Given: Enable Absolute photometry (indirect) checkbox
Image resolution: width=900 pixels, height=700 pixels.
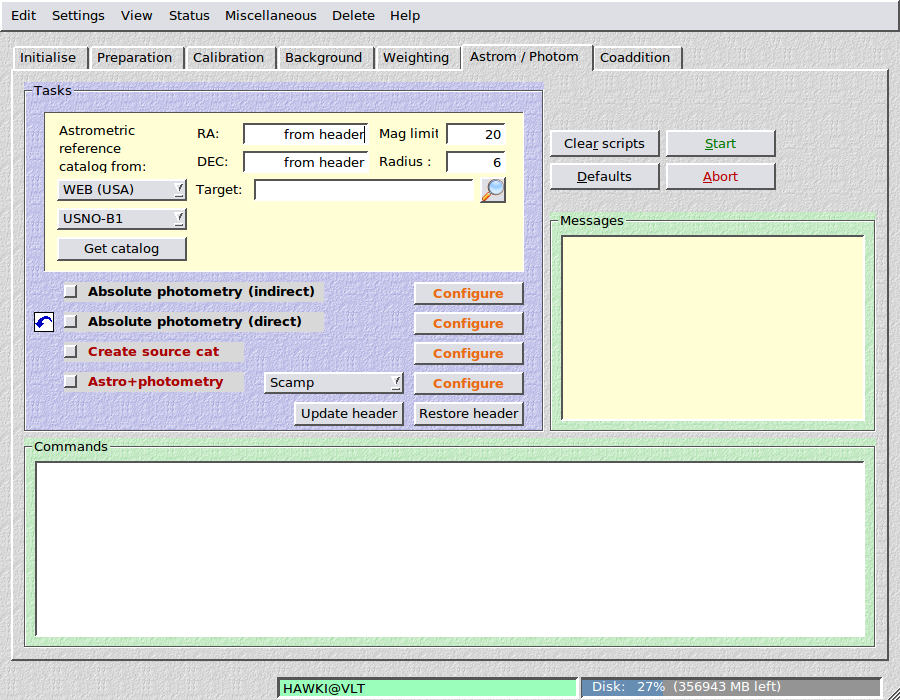Looking at the screenshot, I should coord(70,292).
